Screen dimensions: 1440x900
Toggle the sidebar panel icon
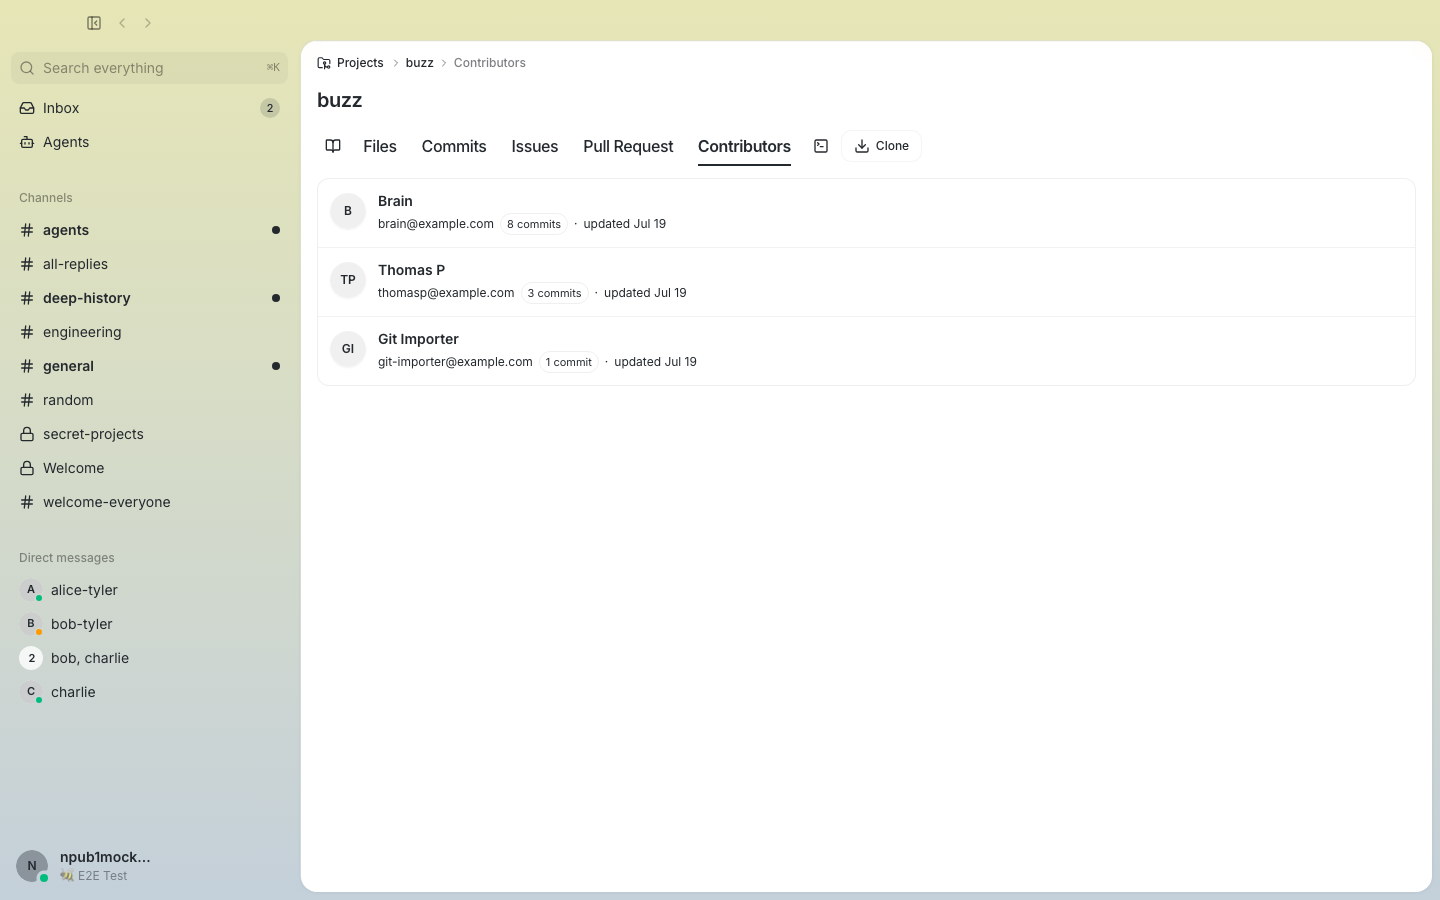click(x=94, y=23)
